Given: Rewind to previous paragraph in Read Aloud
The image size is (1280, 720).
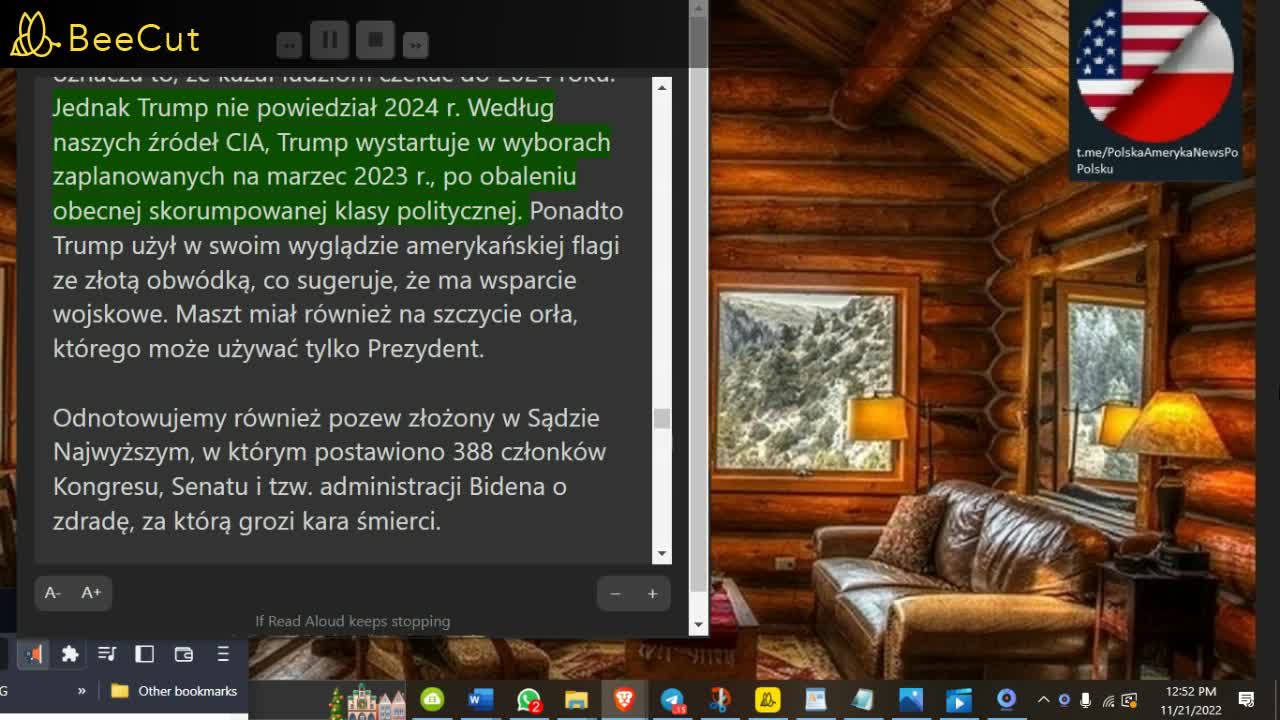Looking at the screenshot, I should (289, 44).
